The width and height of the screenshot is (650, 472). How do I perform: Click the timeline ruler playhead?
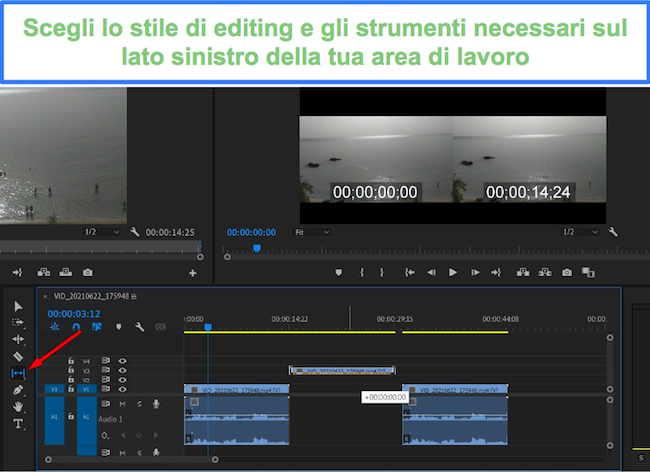(208, 327)
